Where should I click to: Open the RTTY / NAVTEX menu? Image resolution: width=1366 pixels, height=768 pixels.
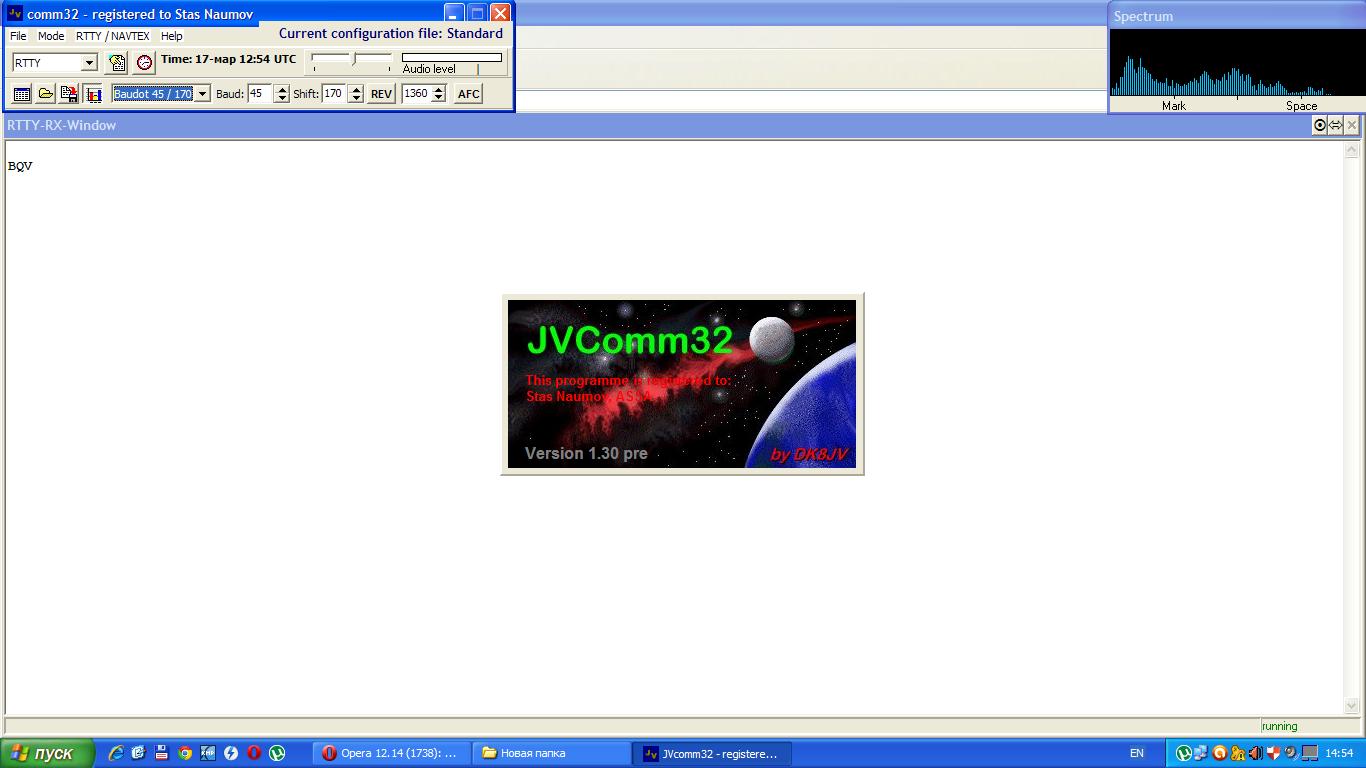pos(112,36)
